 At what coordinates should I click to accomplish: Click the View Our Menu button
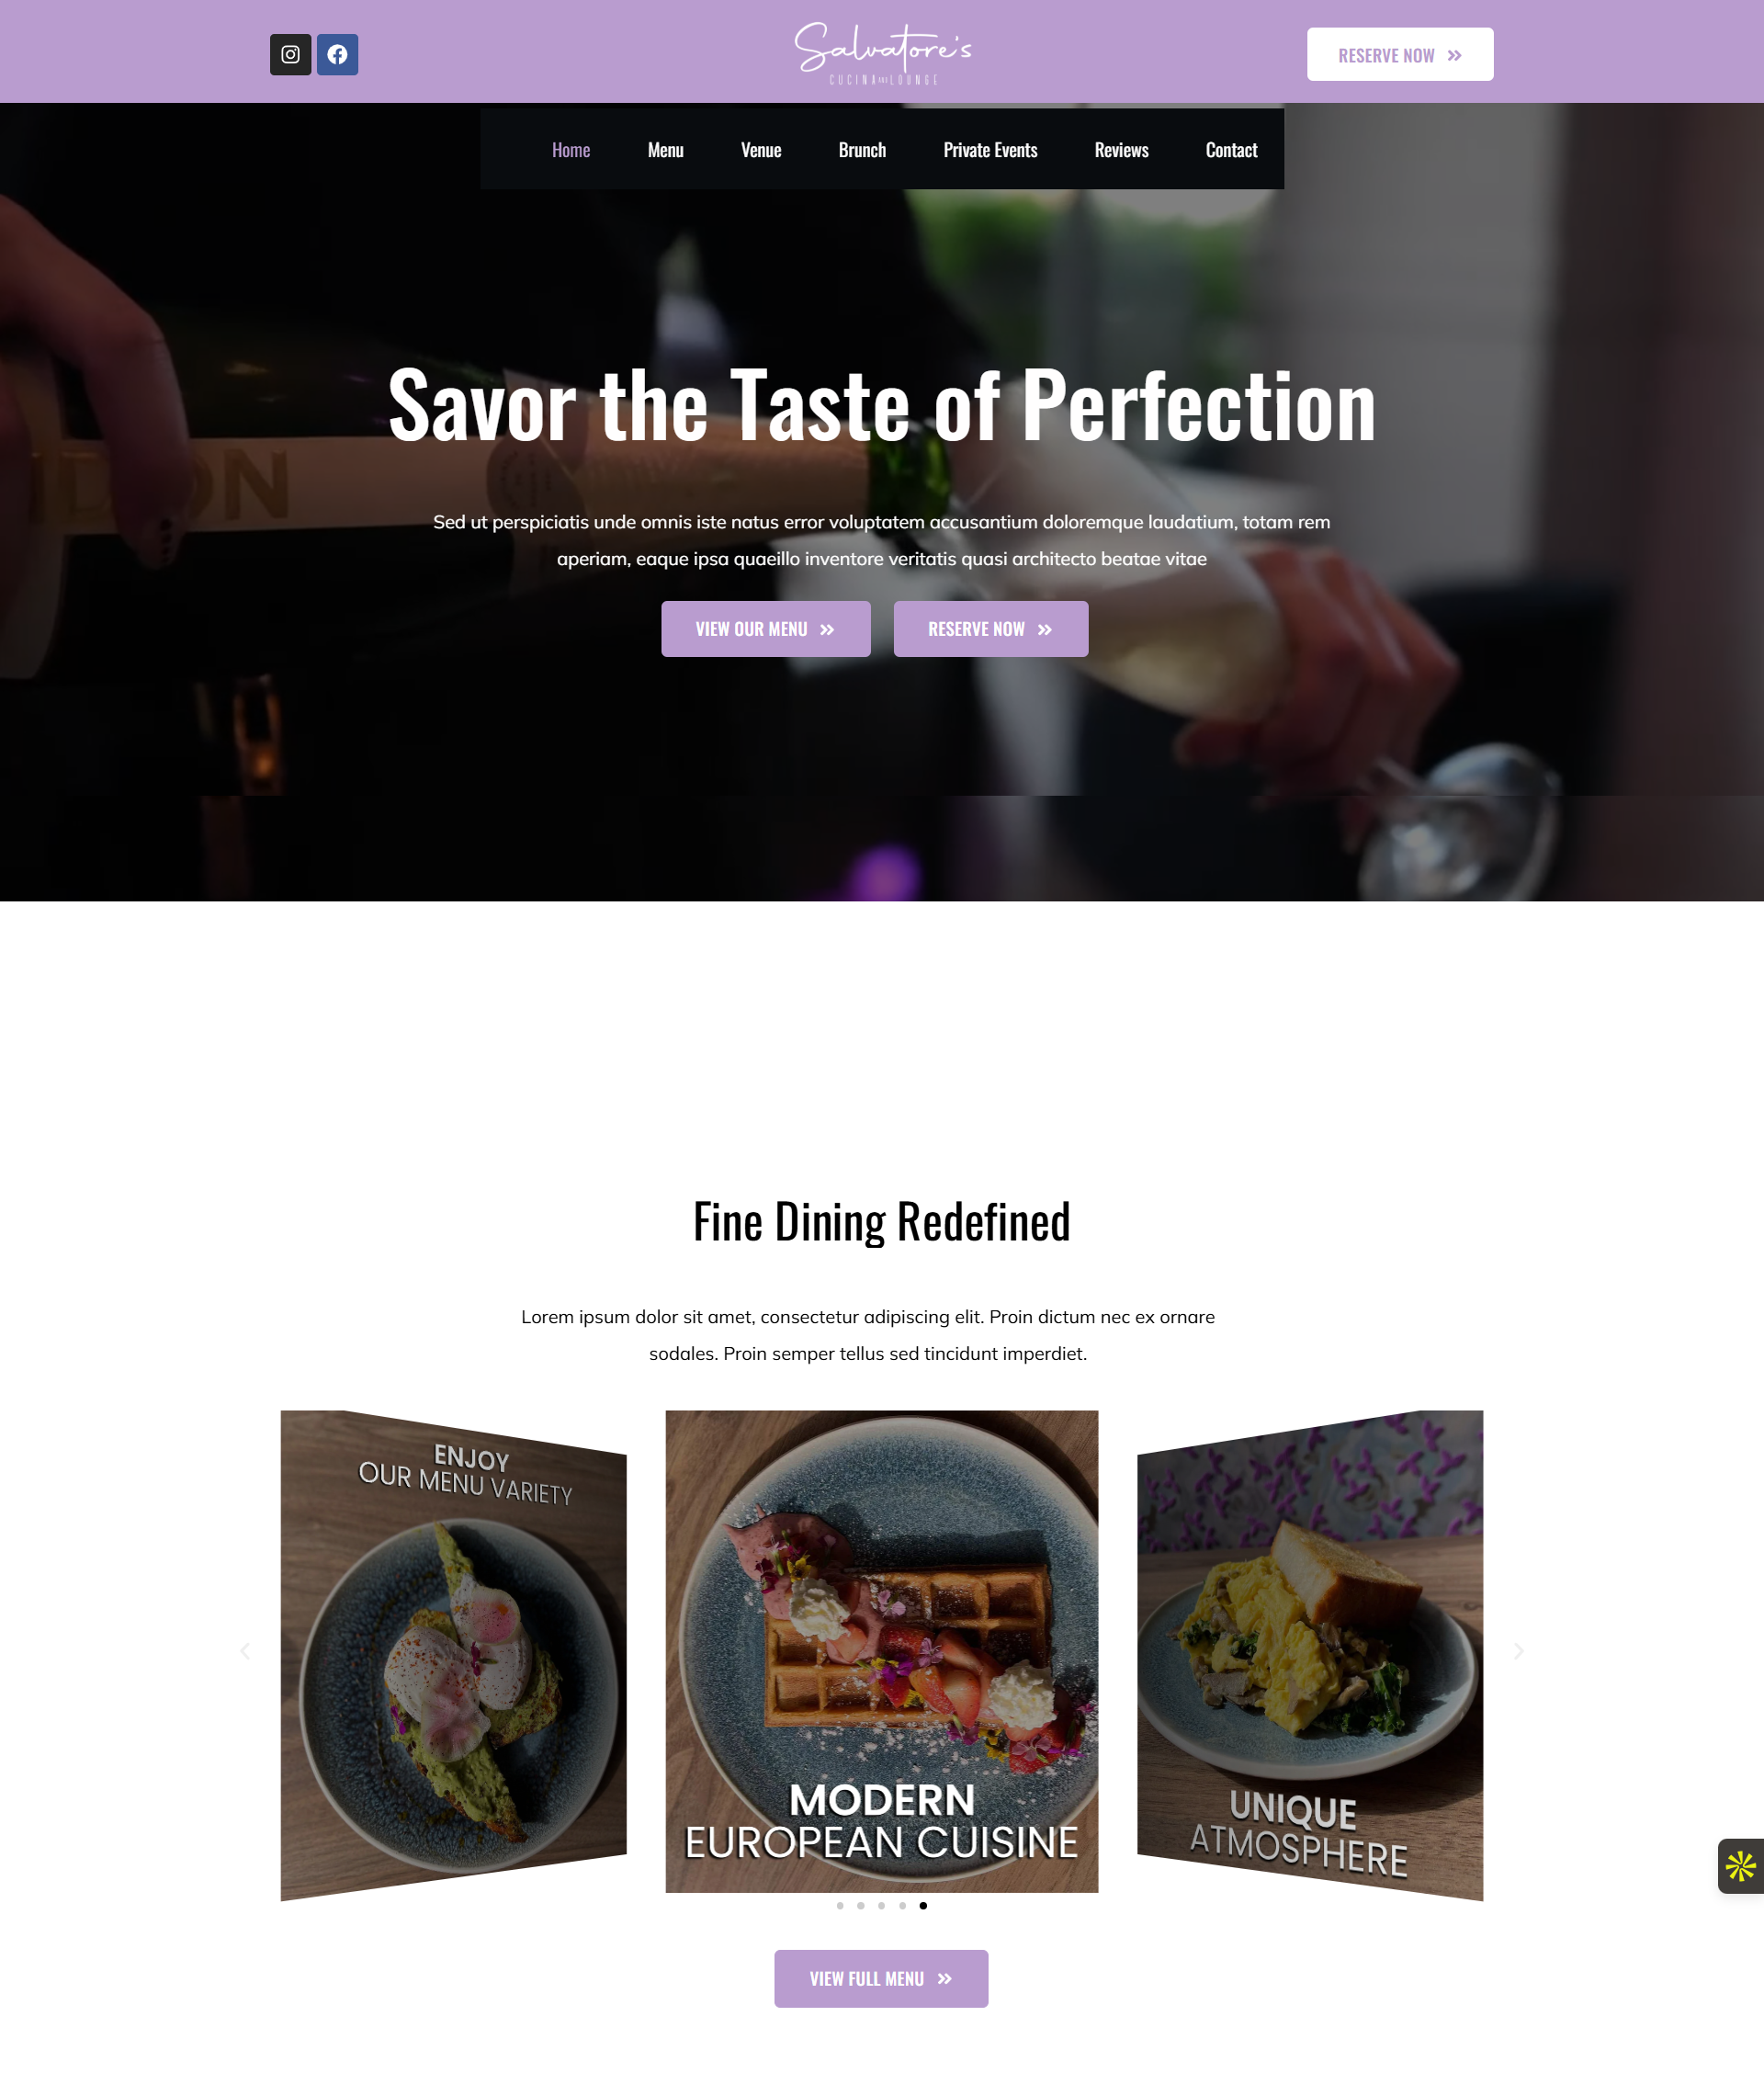[x=766, y=629]
